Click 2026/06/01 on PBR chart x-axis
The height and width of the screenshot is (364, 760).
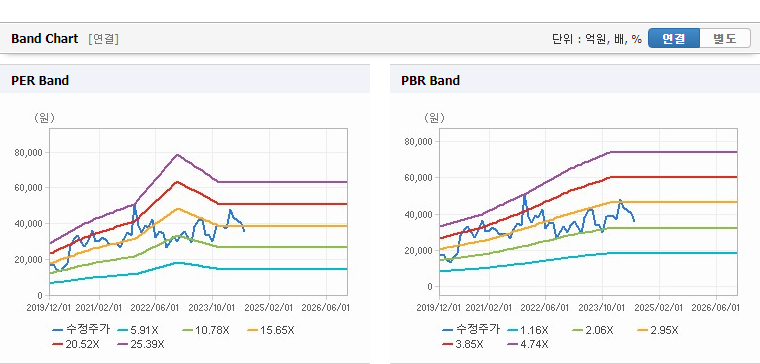click(x=715, y=308)
